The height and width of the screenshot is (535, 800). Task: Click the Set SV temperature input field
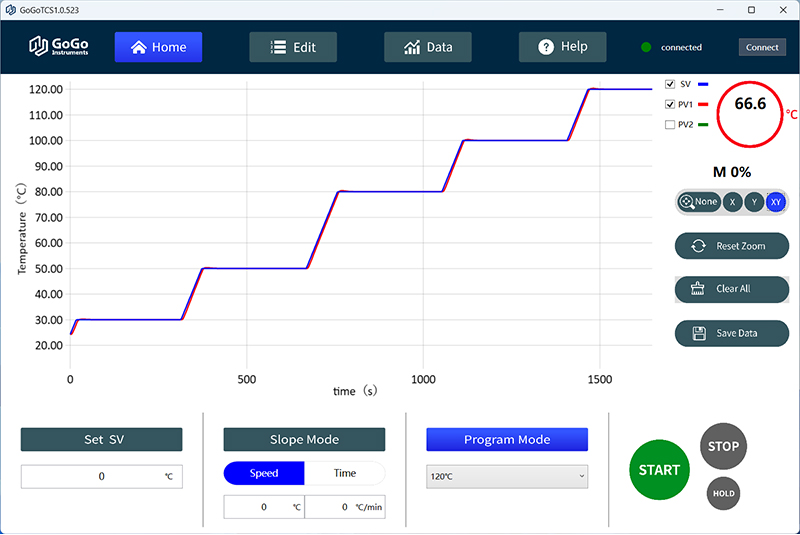(101, 477)
